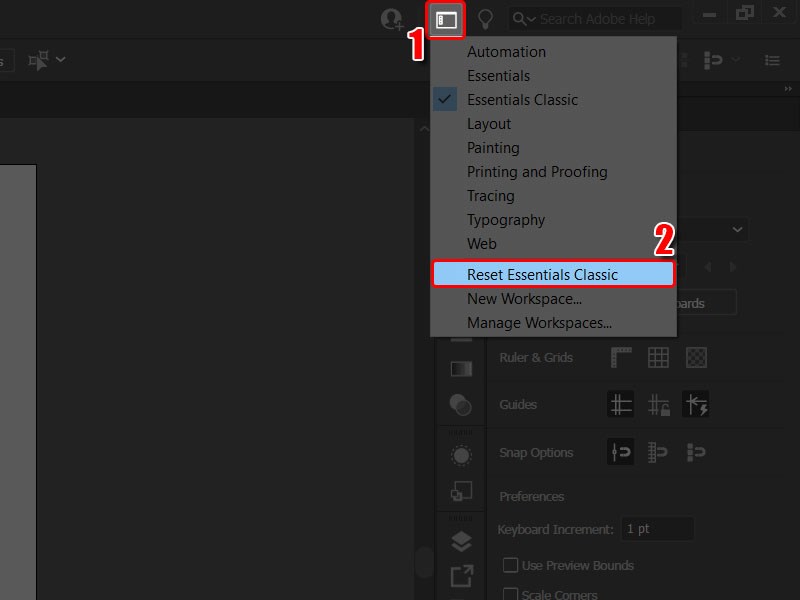Open the Discover lightbulb icon

486,18
